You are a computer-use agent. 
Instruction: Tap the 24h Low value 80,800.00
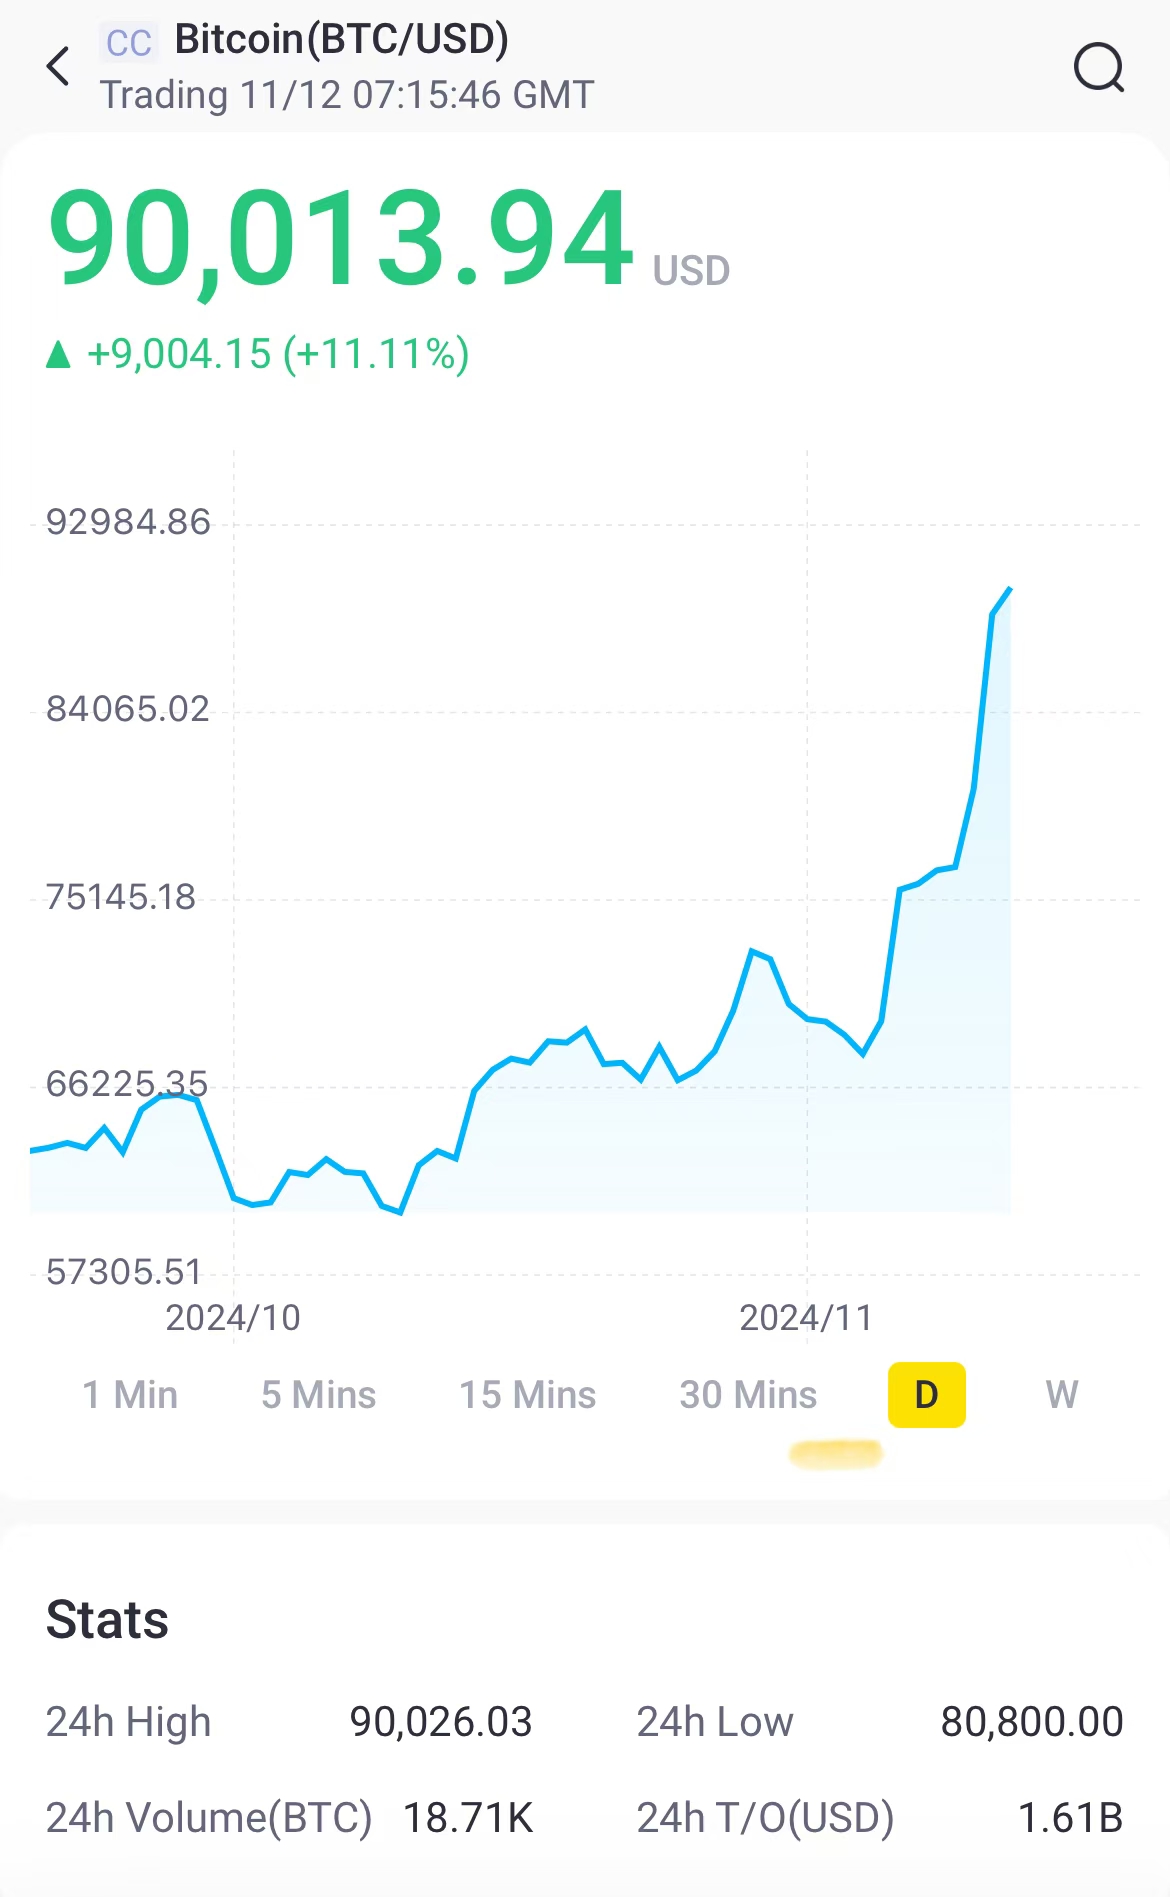(1032, 1722)
